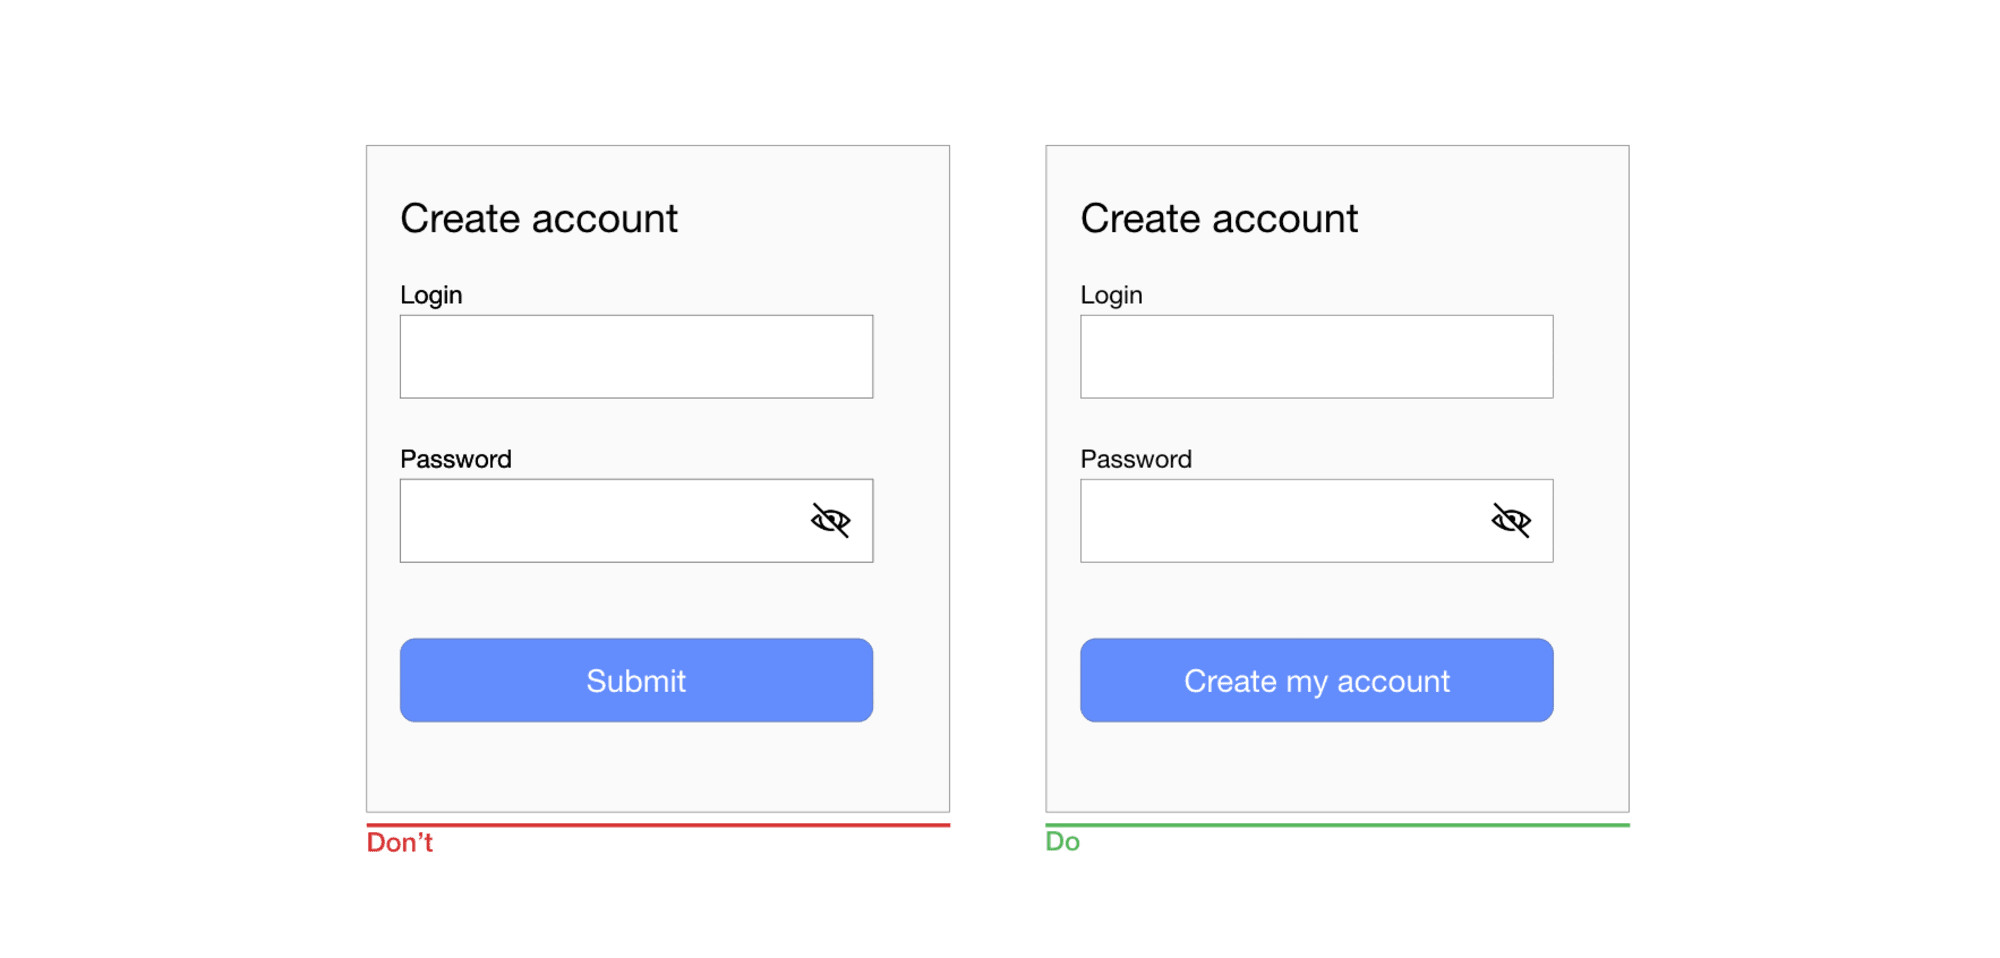Select the Login label above the left field
Screen dimensions: 2000x958
pyautogui.click(x=431, y=296)
